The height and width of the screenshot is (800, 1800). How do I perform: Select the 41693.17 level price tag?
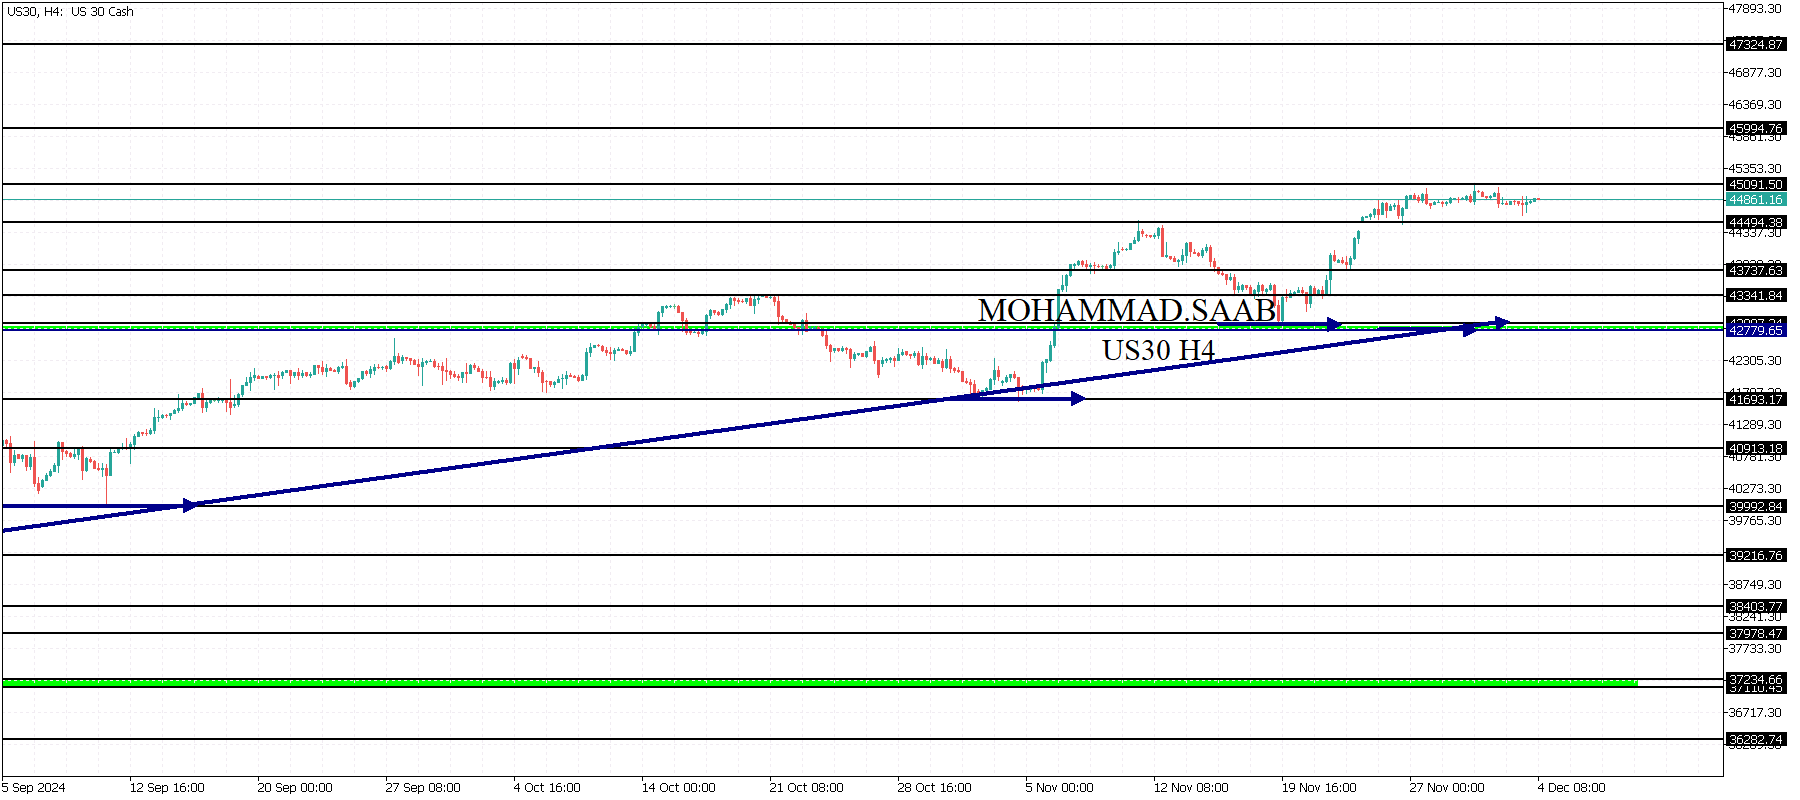coord(1756,399)
